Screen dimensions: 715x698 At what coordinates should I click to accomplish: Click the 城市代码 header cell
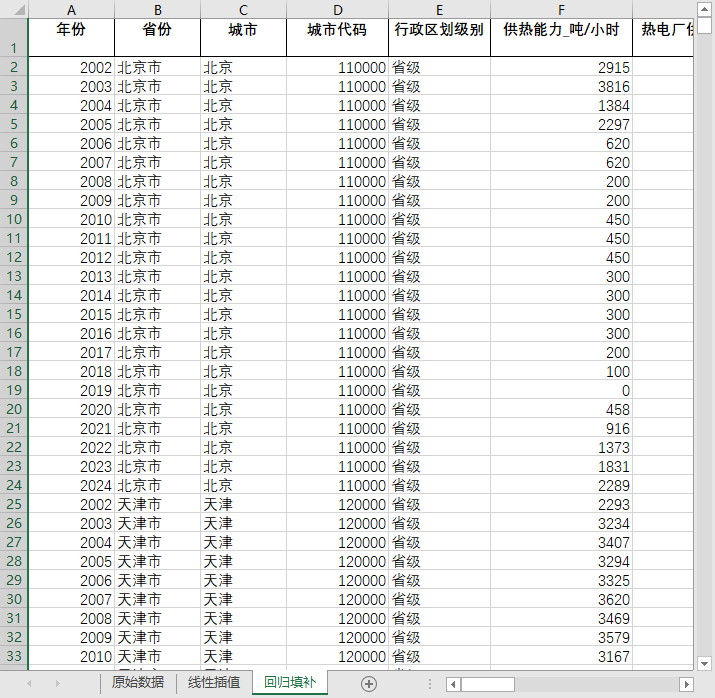(337, 38)
